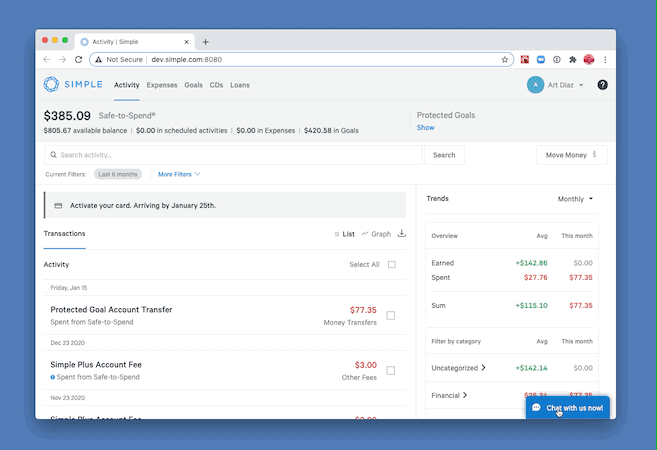
Task: Click the Other Fees category label
Action: [359, 378]
